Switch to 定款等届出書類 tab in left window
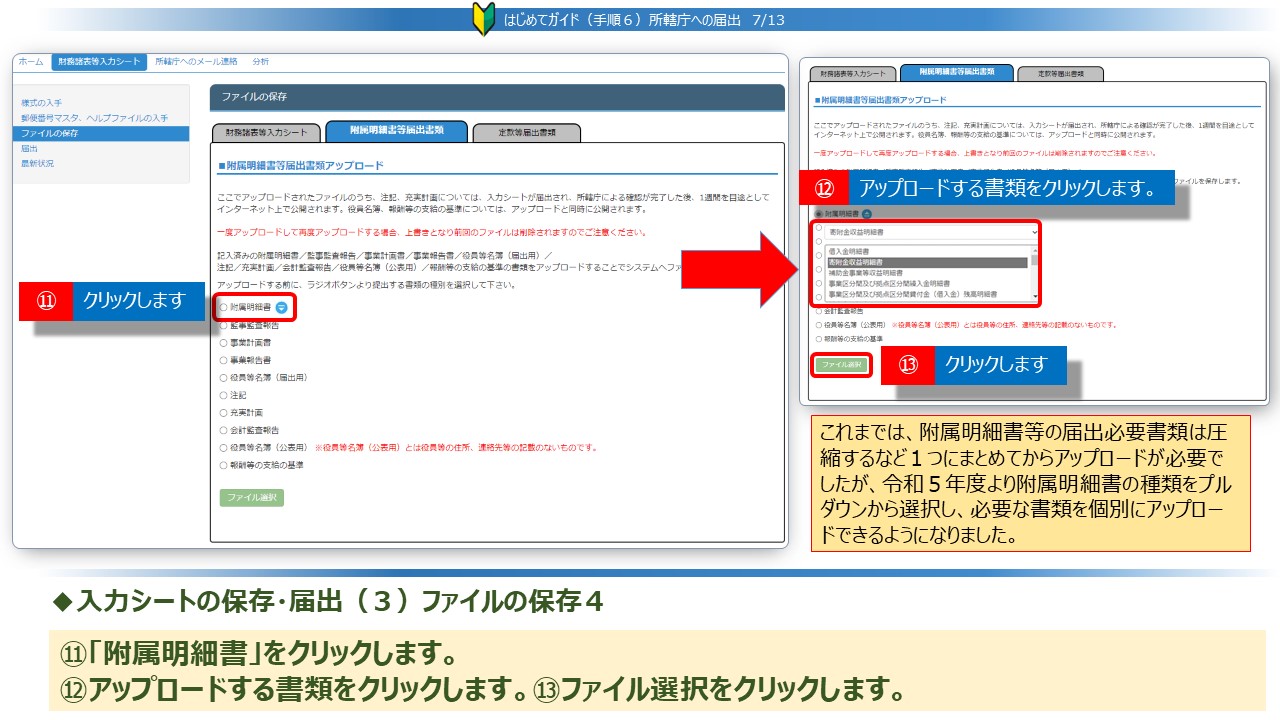Viewport: 1280px width, 720px height. click(x=527, y=132)
